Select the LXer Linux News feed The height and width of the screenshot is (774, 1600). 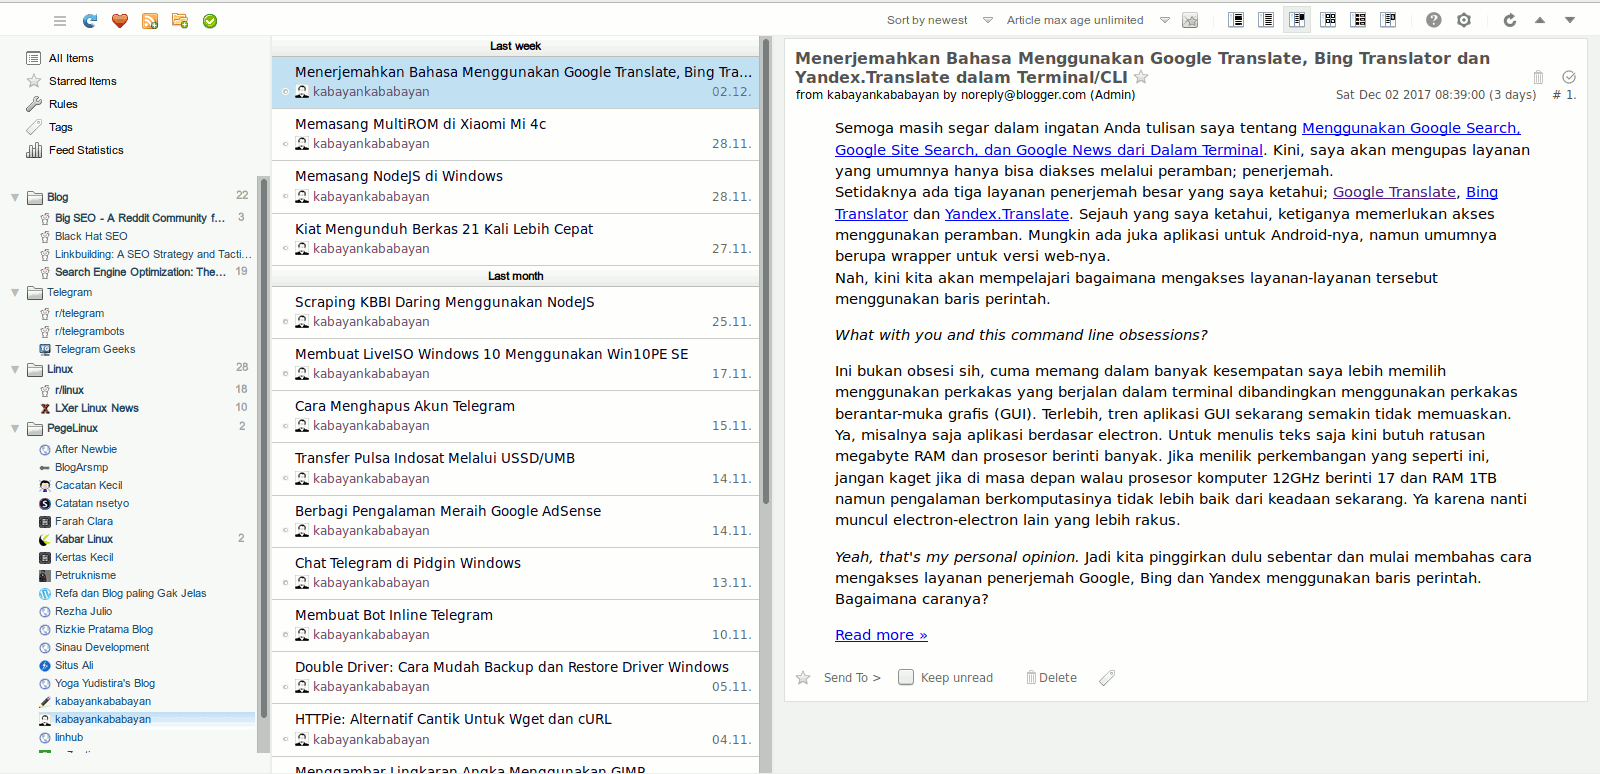pyautogui.click(x=97, y=408)
